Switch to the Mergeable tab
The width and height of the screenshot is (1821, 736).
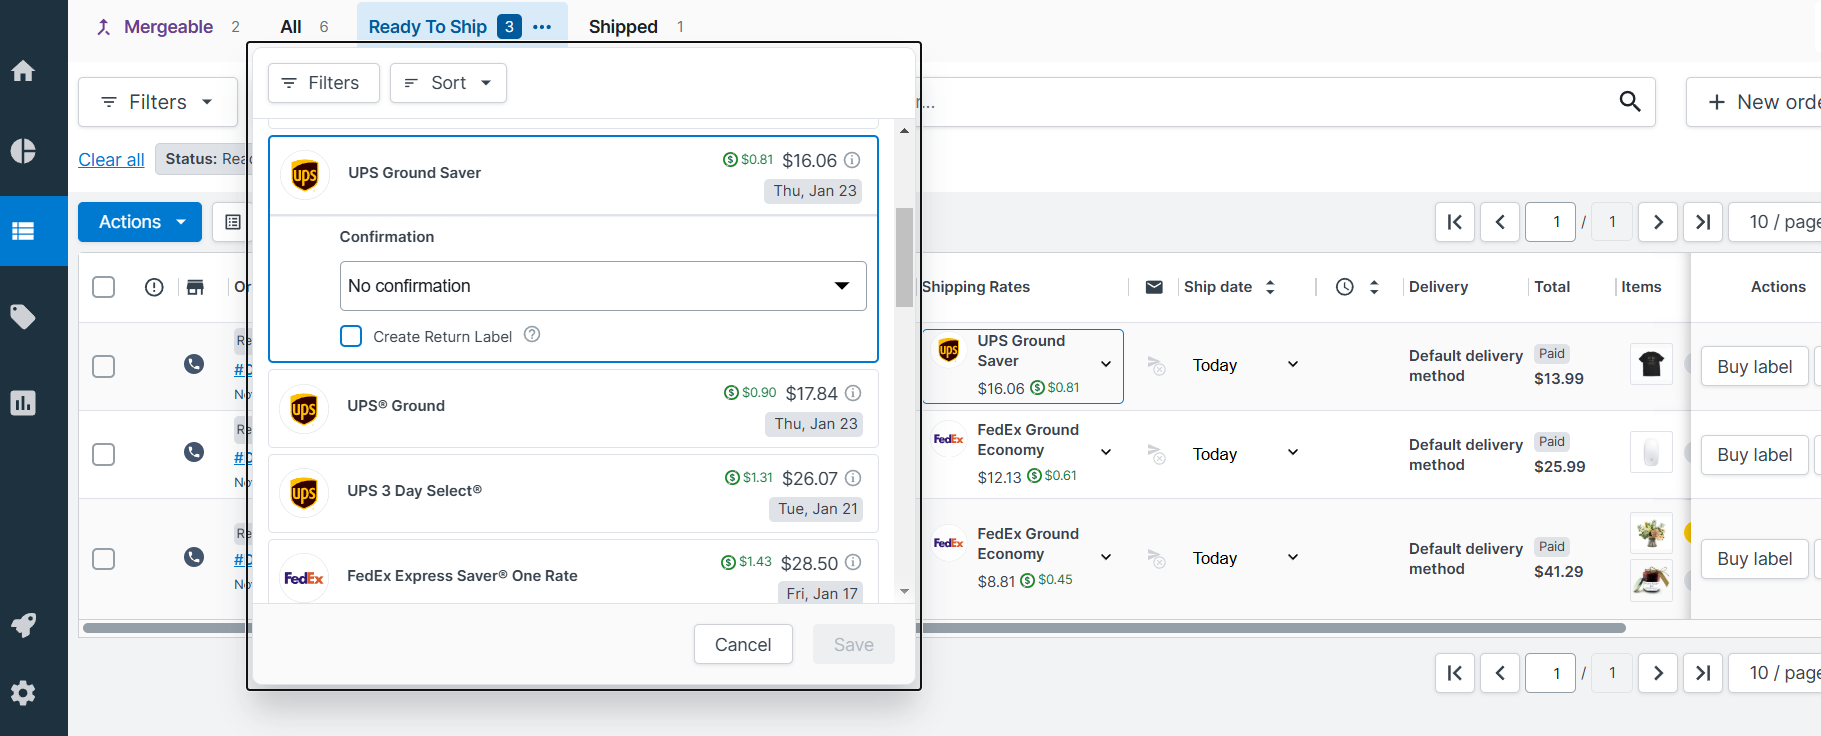[x=168, y=27]
